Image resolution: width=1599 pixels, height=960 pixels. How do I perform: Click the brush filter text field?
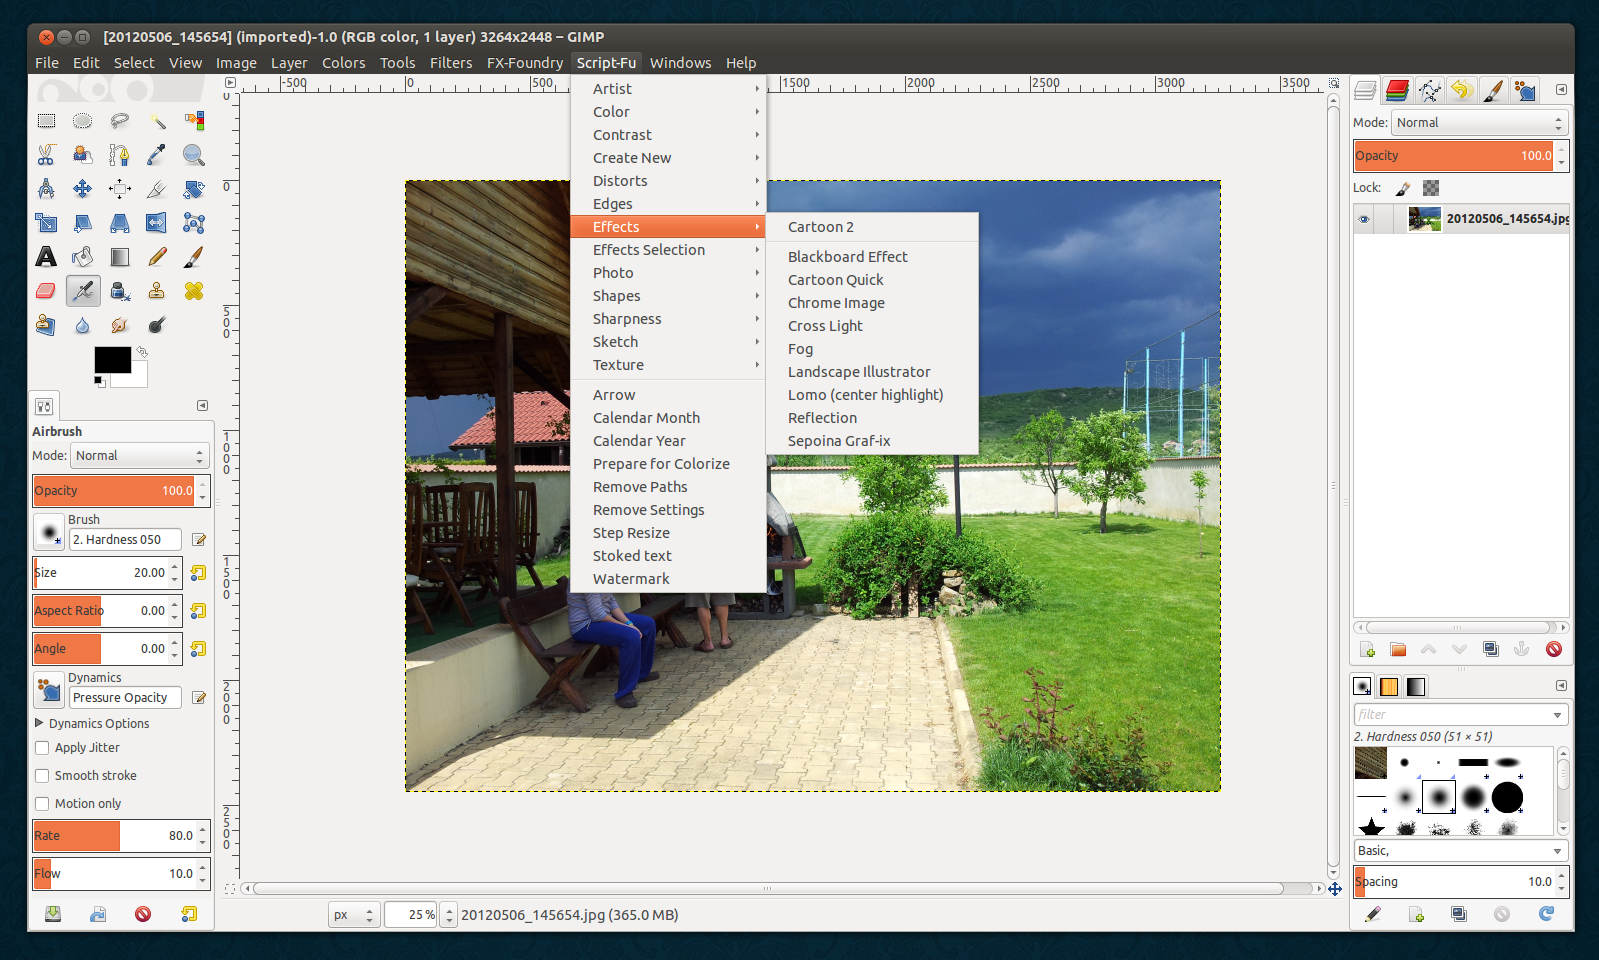(1451, 715)
